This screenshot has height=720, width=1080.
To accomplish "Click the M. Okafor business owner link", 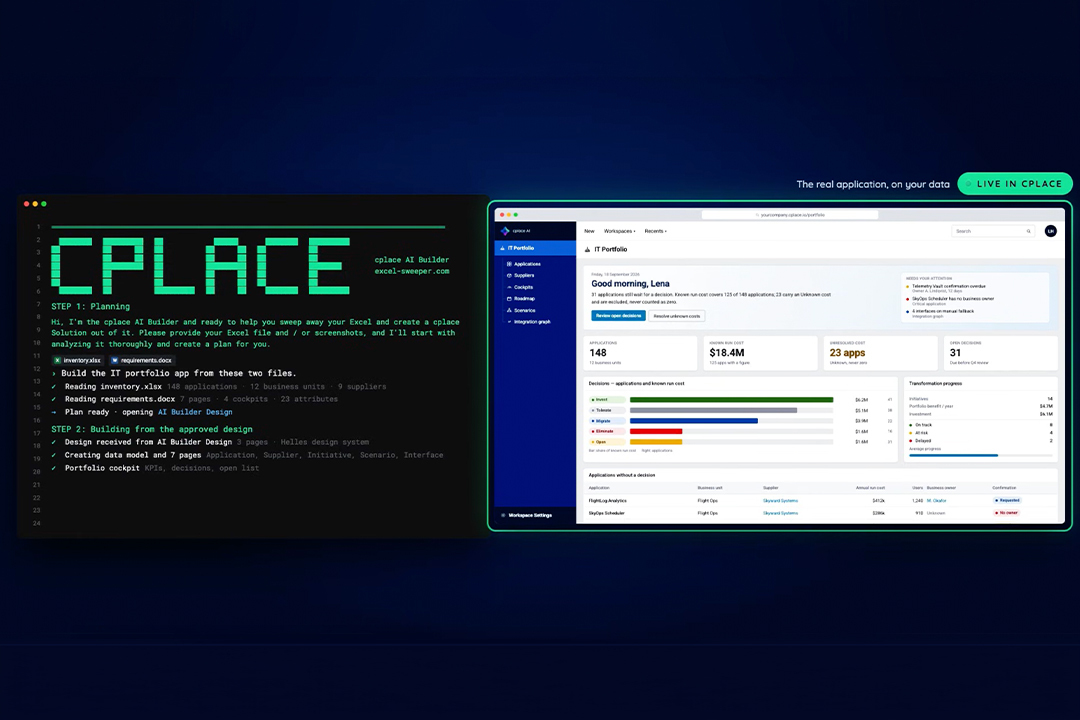I will tap(937, 501).
